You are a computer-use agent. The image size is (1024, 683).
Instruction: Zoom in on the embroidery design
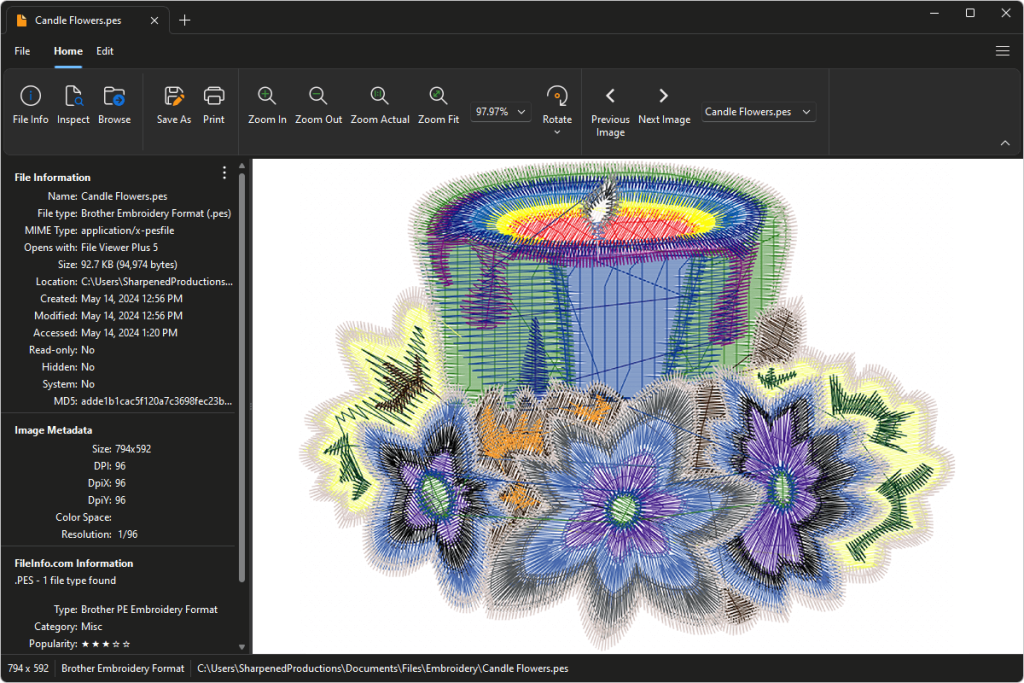coord(266,104)
